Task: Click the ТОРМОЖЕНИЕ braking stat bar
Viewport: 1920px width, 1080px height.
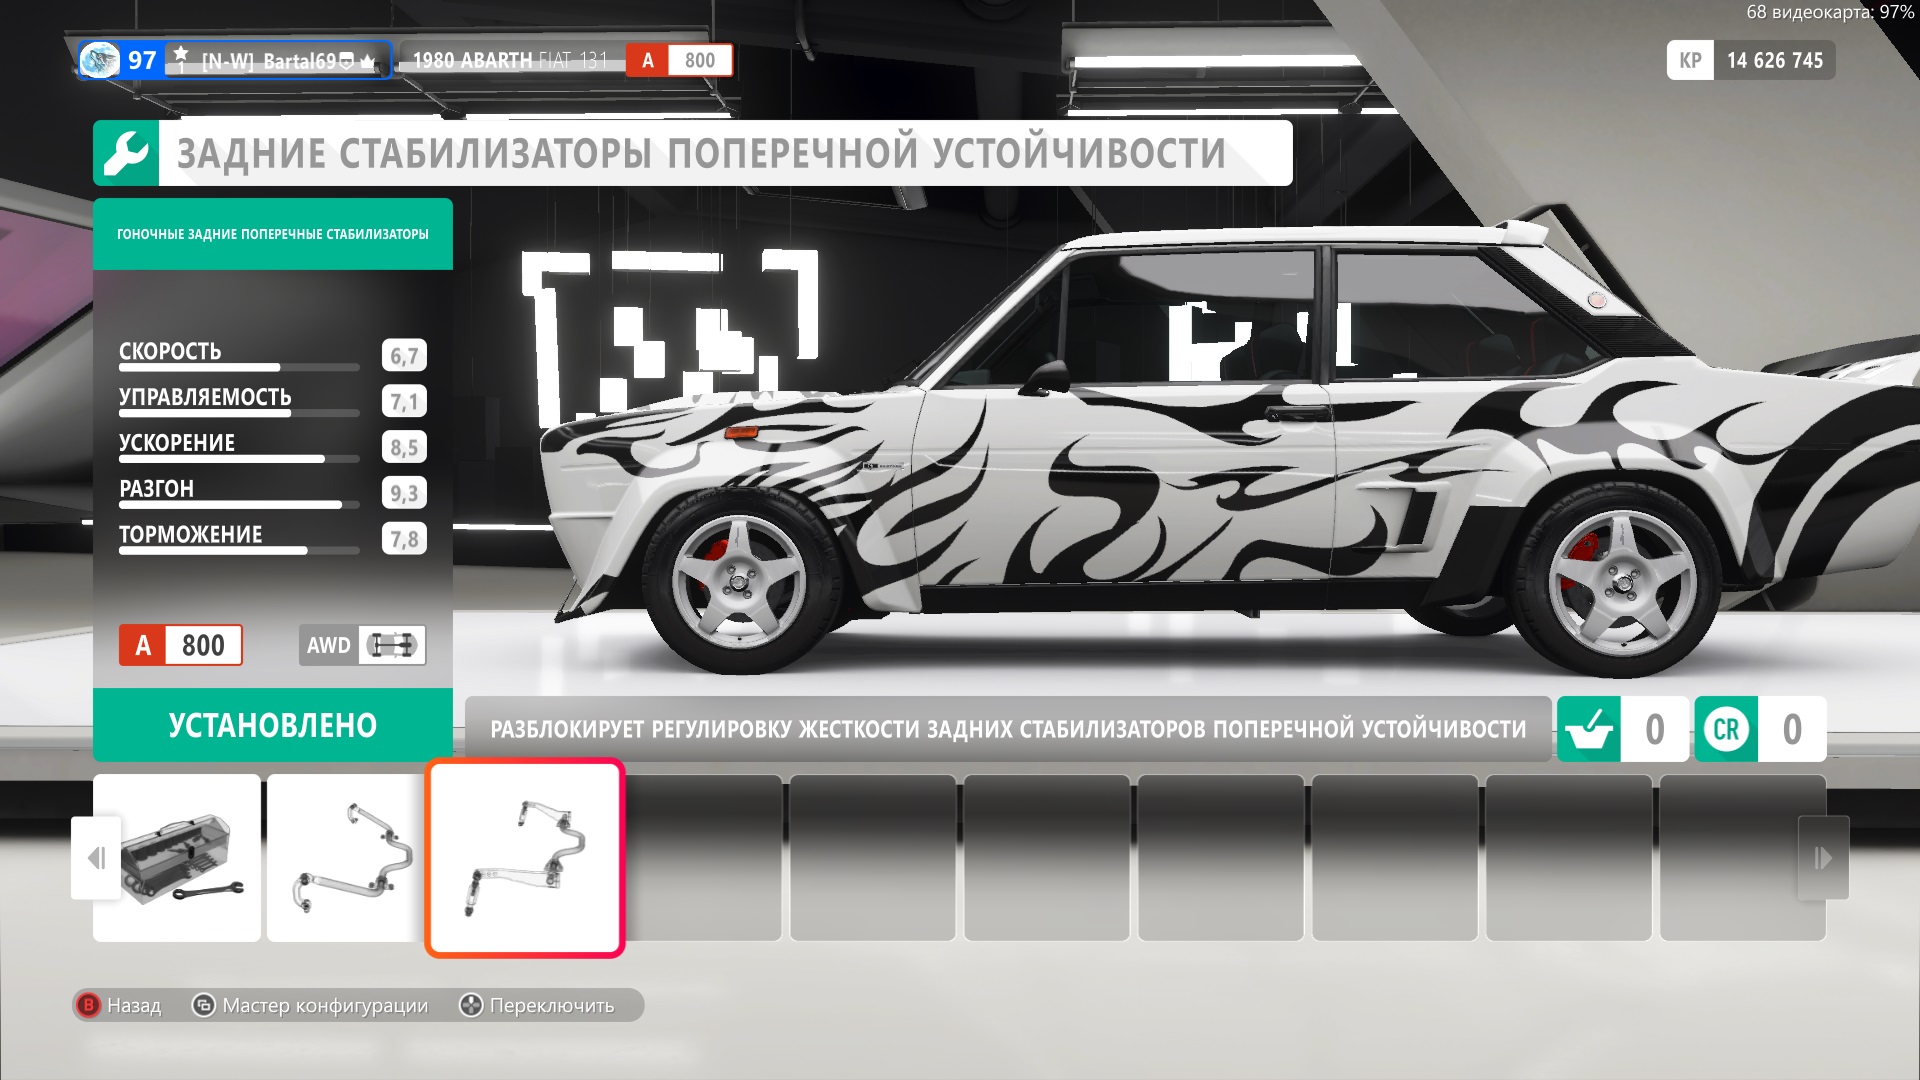Action: pos(239,550)
